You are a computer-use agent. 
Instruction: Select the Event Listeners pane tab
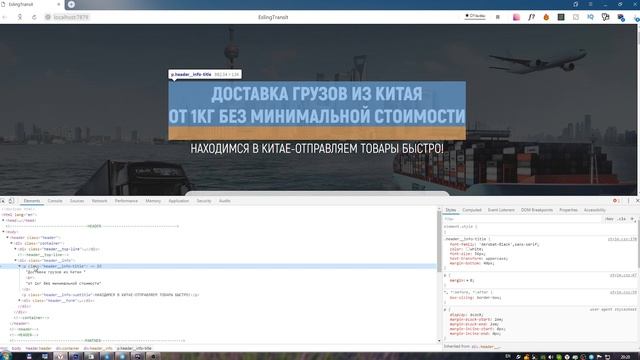click(x=501, y=210)
